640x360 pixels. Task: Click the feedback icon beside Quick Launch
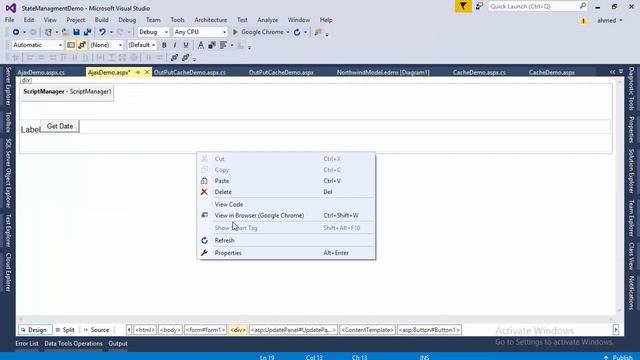coord(480,6)
